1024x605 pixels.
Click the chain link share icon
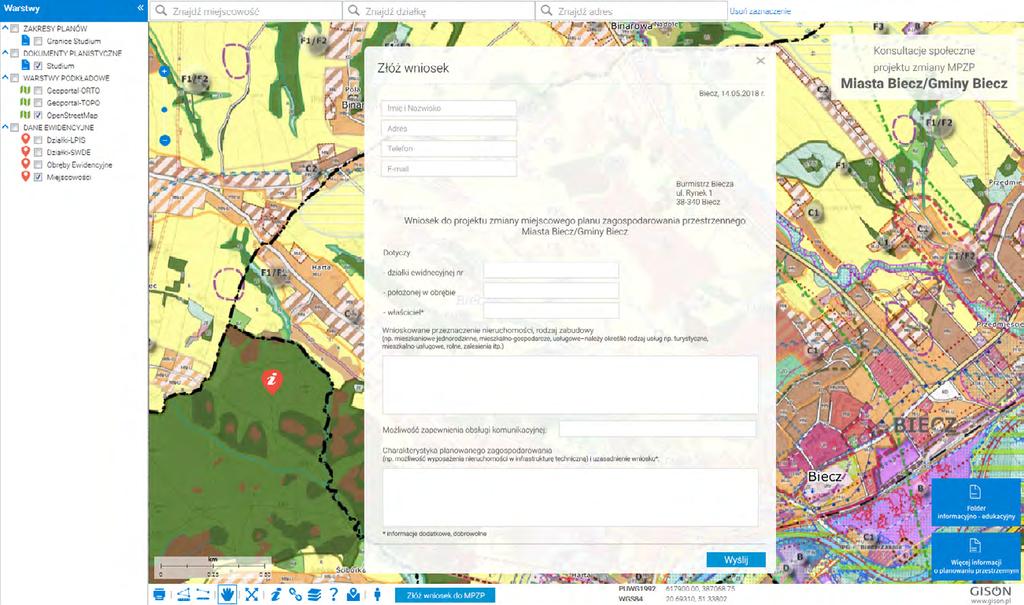(x=296, y=594)
